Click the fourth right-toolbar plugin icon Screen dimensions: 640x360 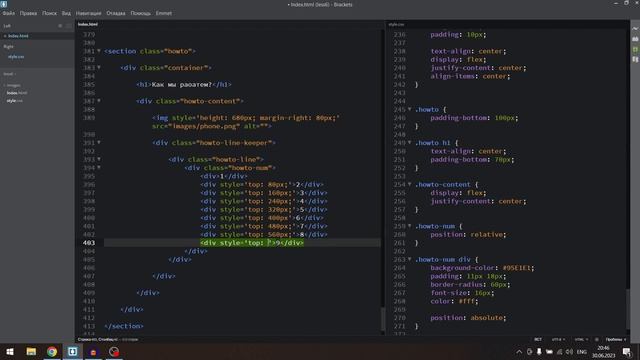tap(635, 60)
